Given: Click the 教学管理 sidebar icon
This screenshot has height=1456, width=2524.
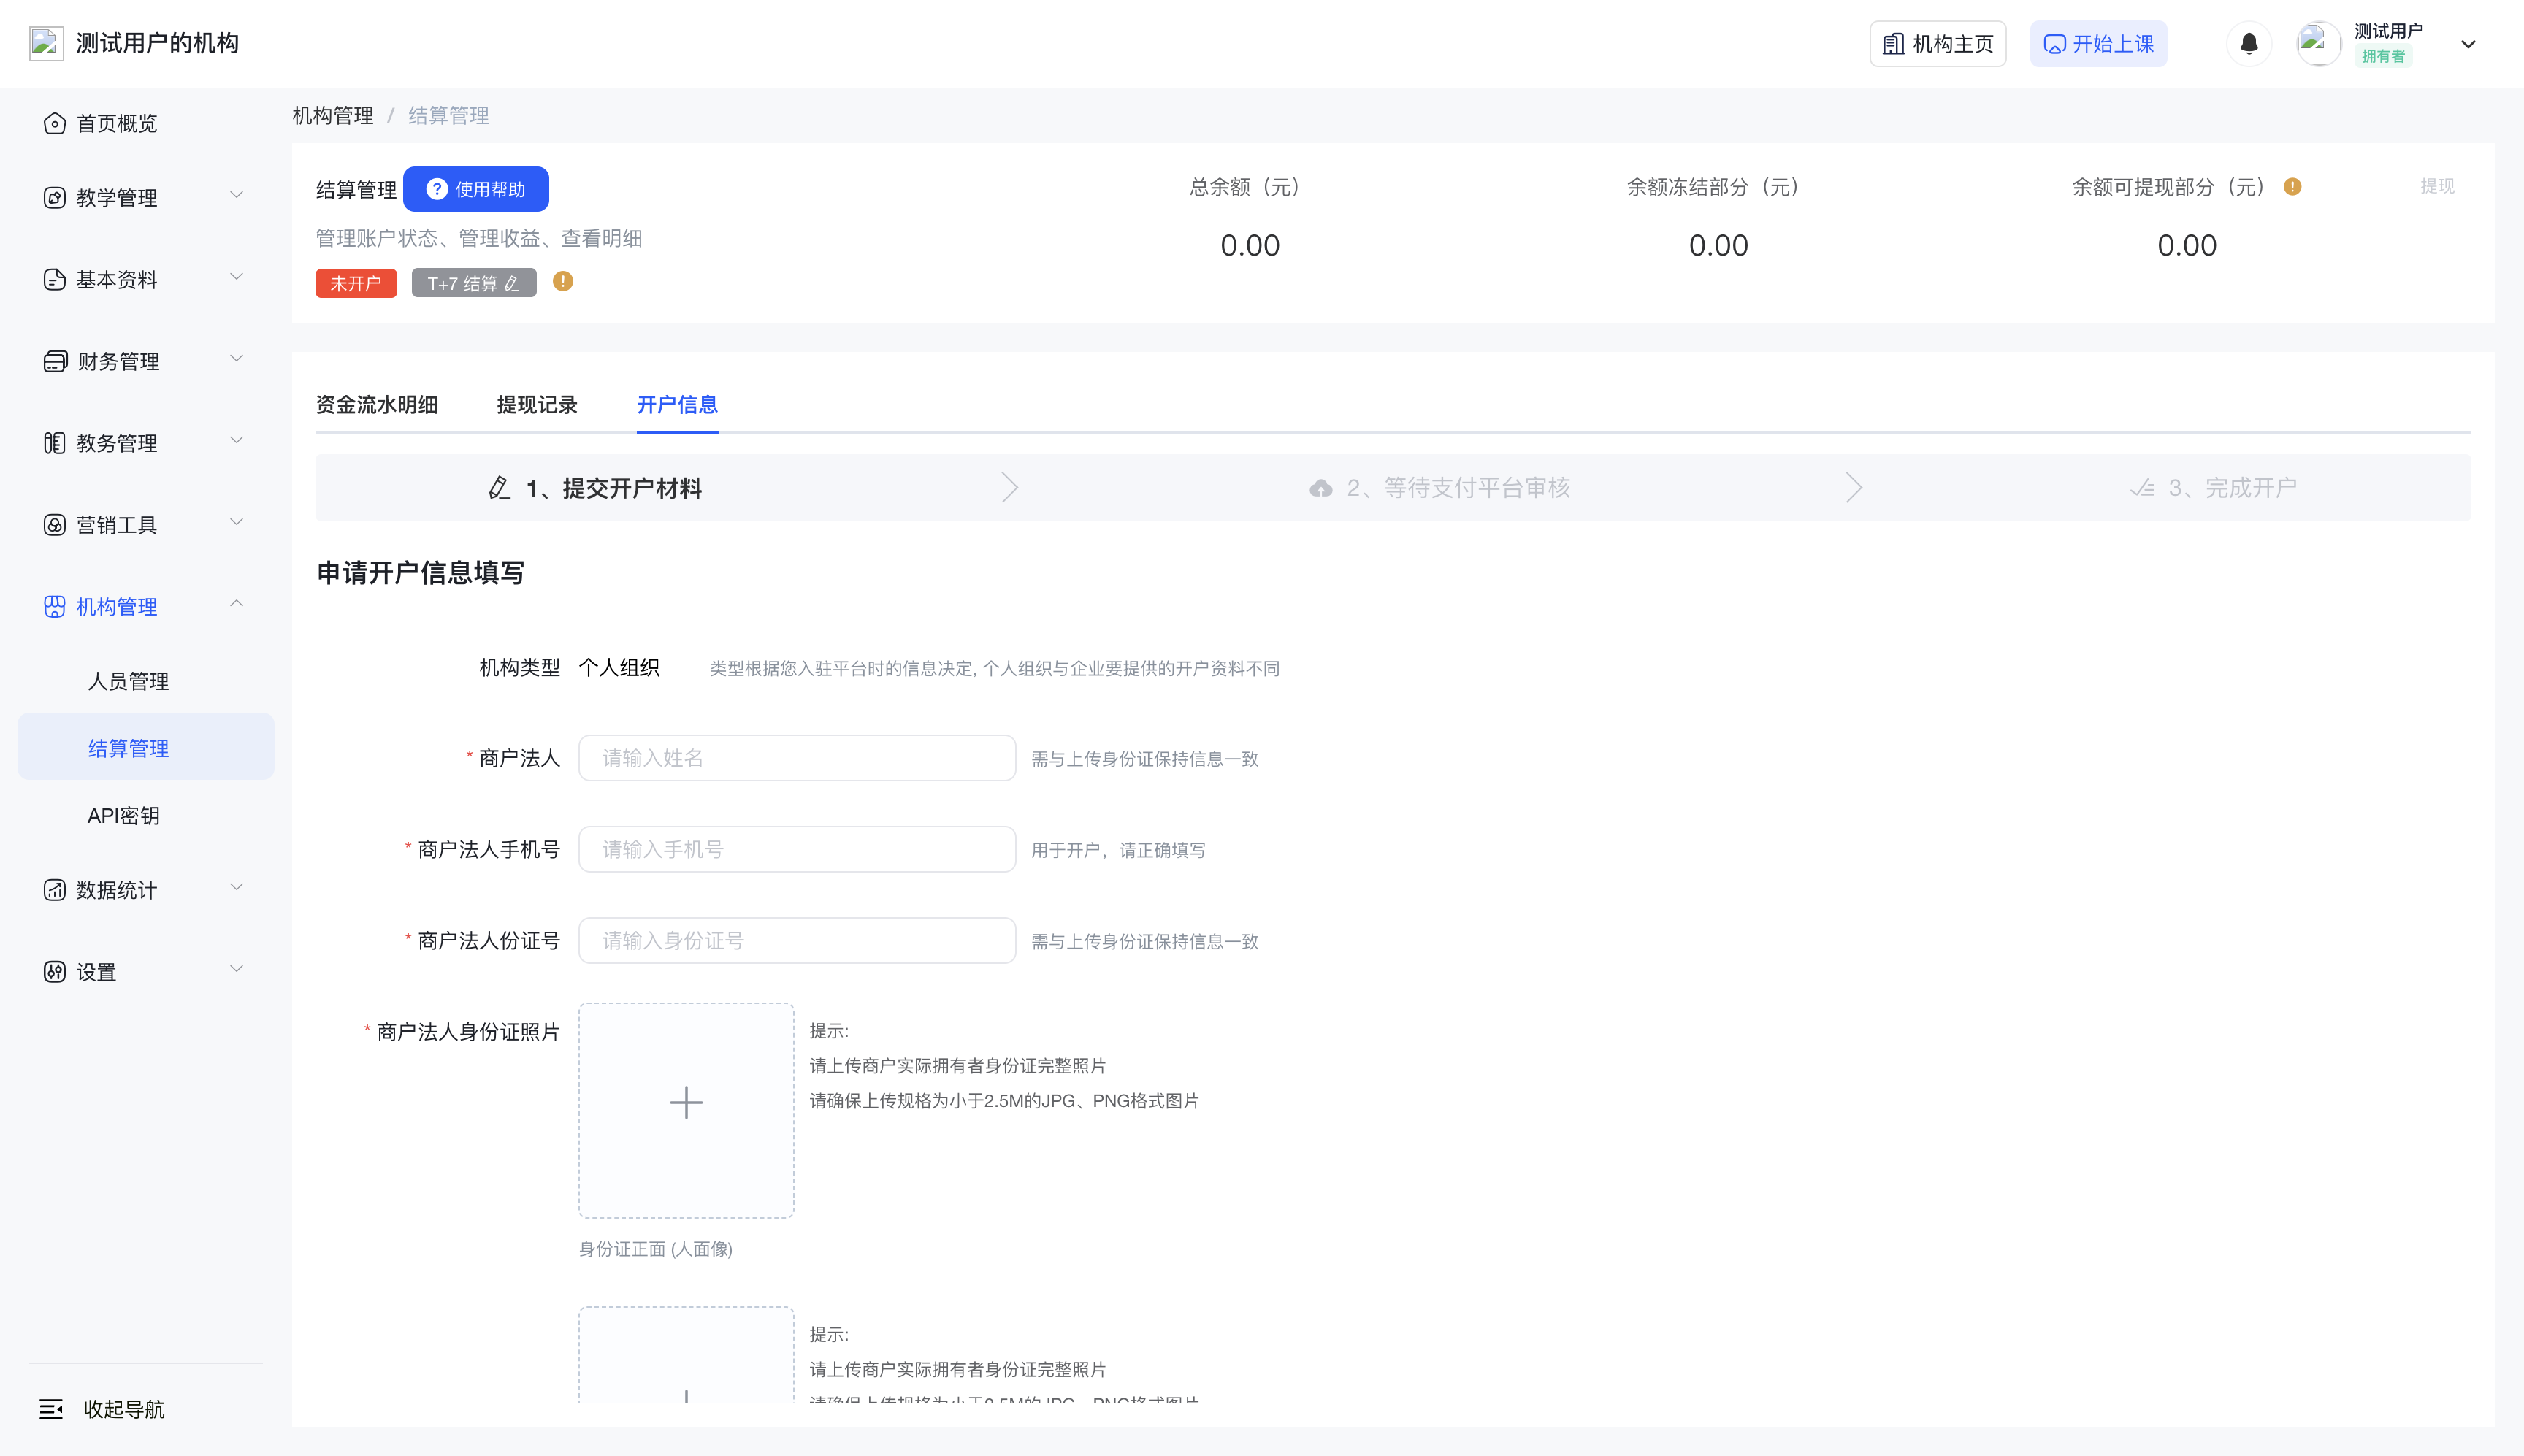Looking at the screenshot, I should (x=54, y=197).
